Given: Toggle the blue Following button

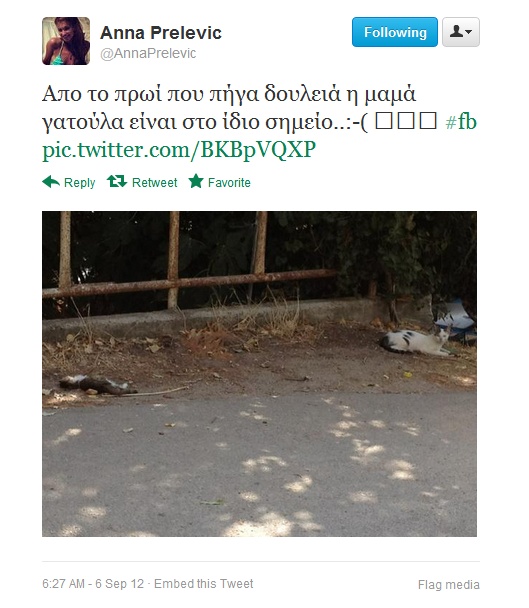Looking at the screenshot, I should 395,32.
